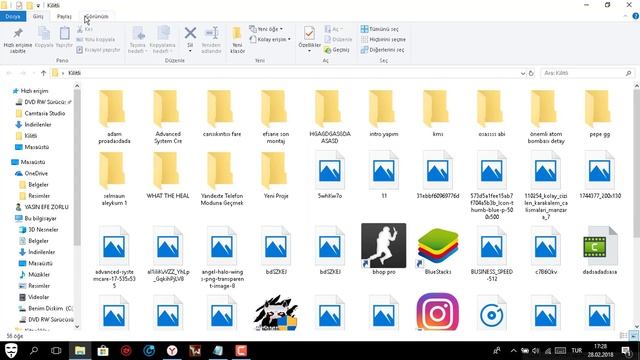Pin to Quick access (Hızlı erişime sabitle)

point(18,40)
